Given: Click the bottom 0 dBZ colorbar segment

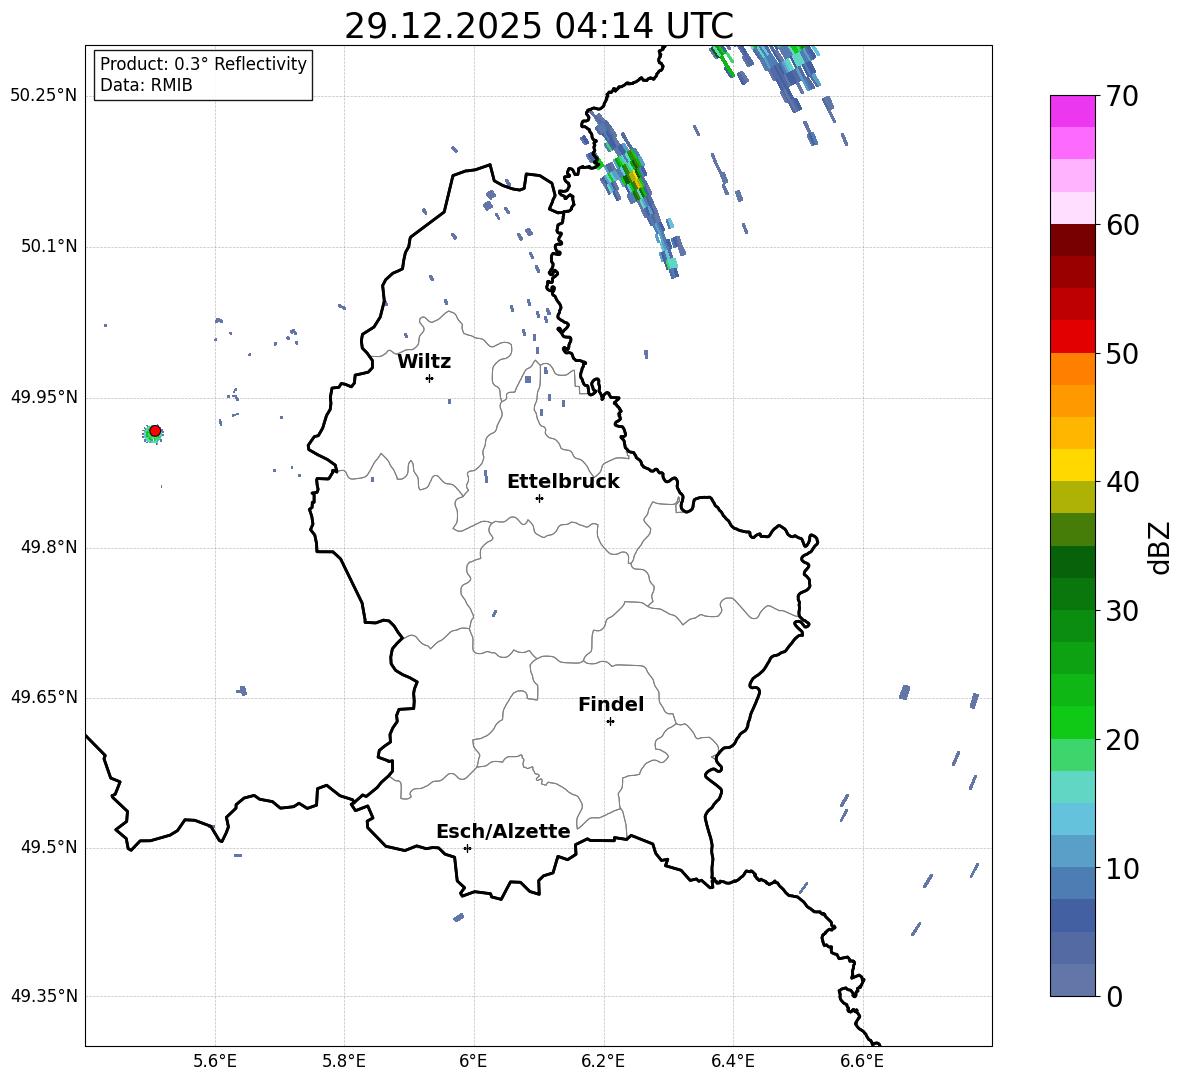Looking at the screenshot, I should click(1073, 980).
